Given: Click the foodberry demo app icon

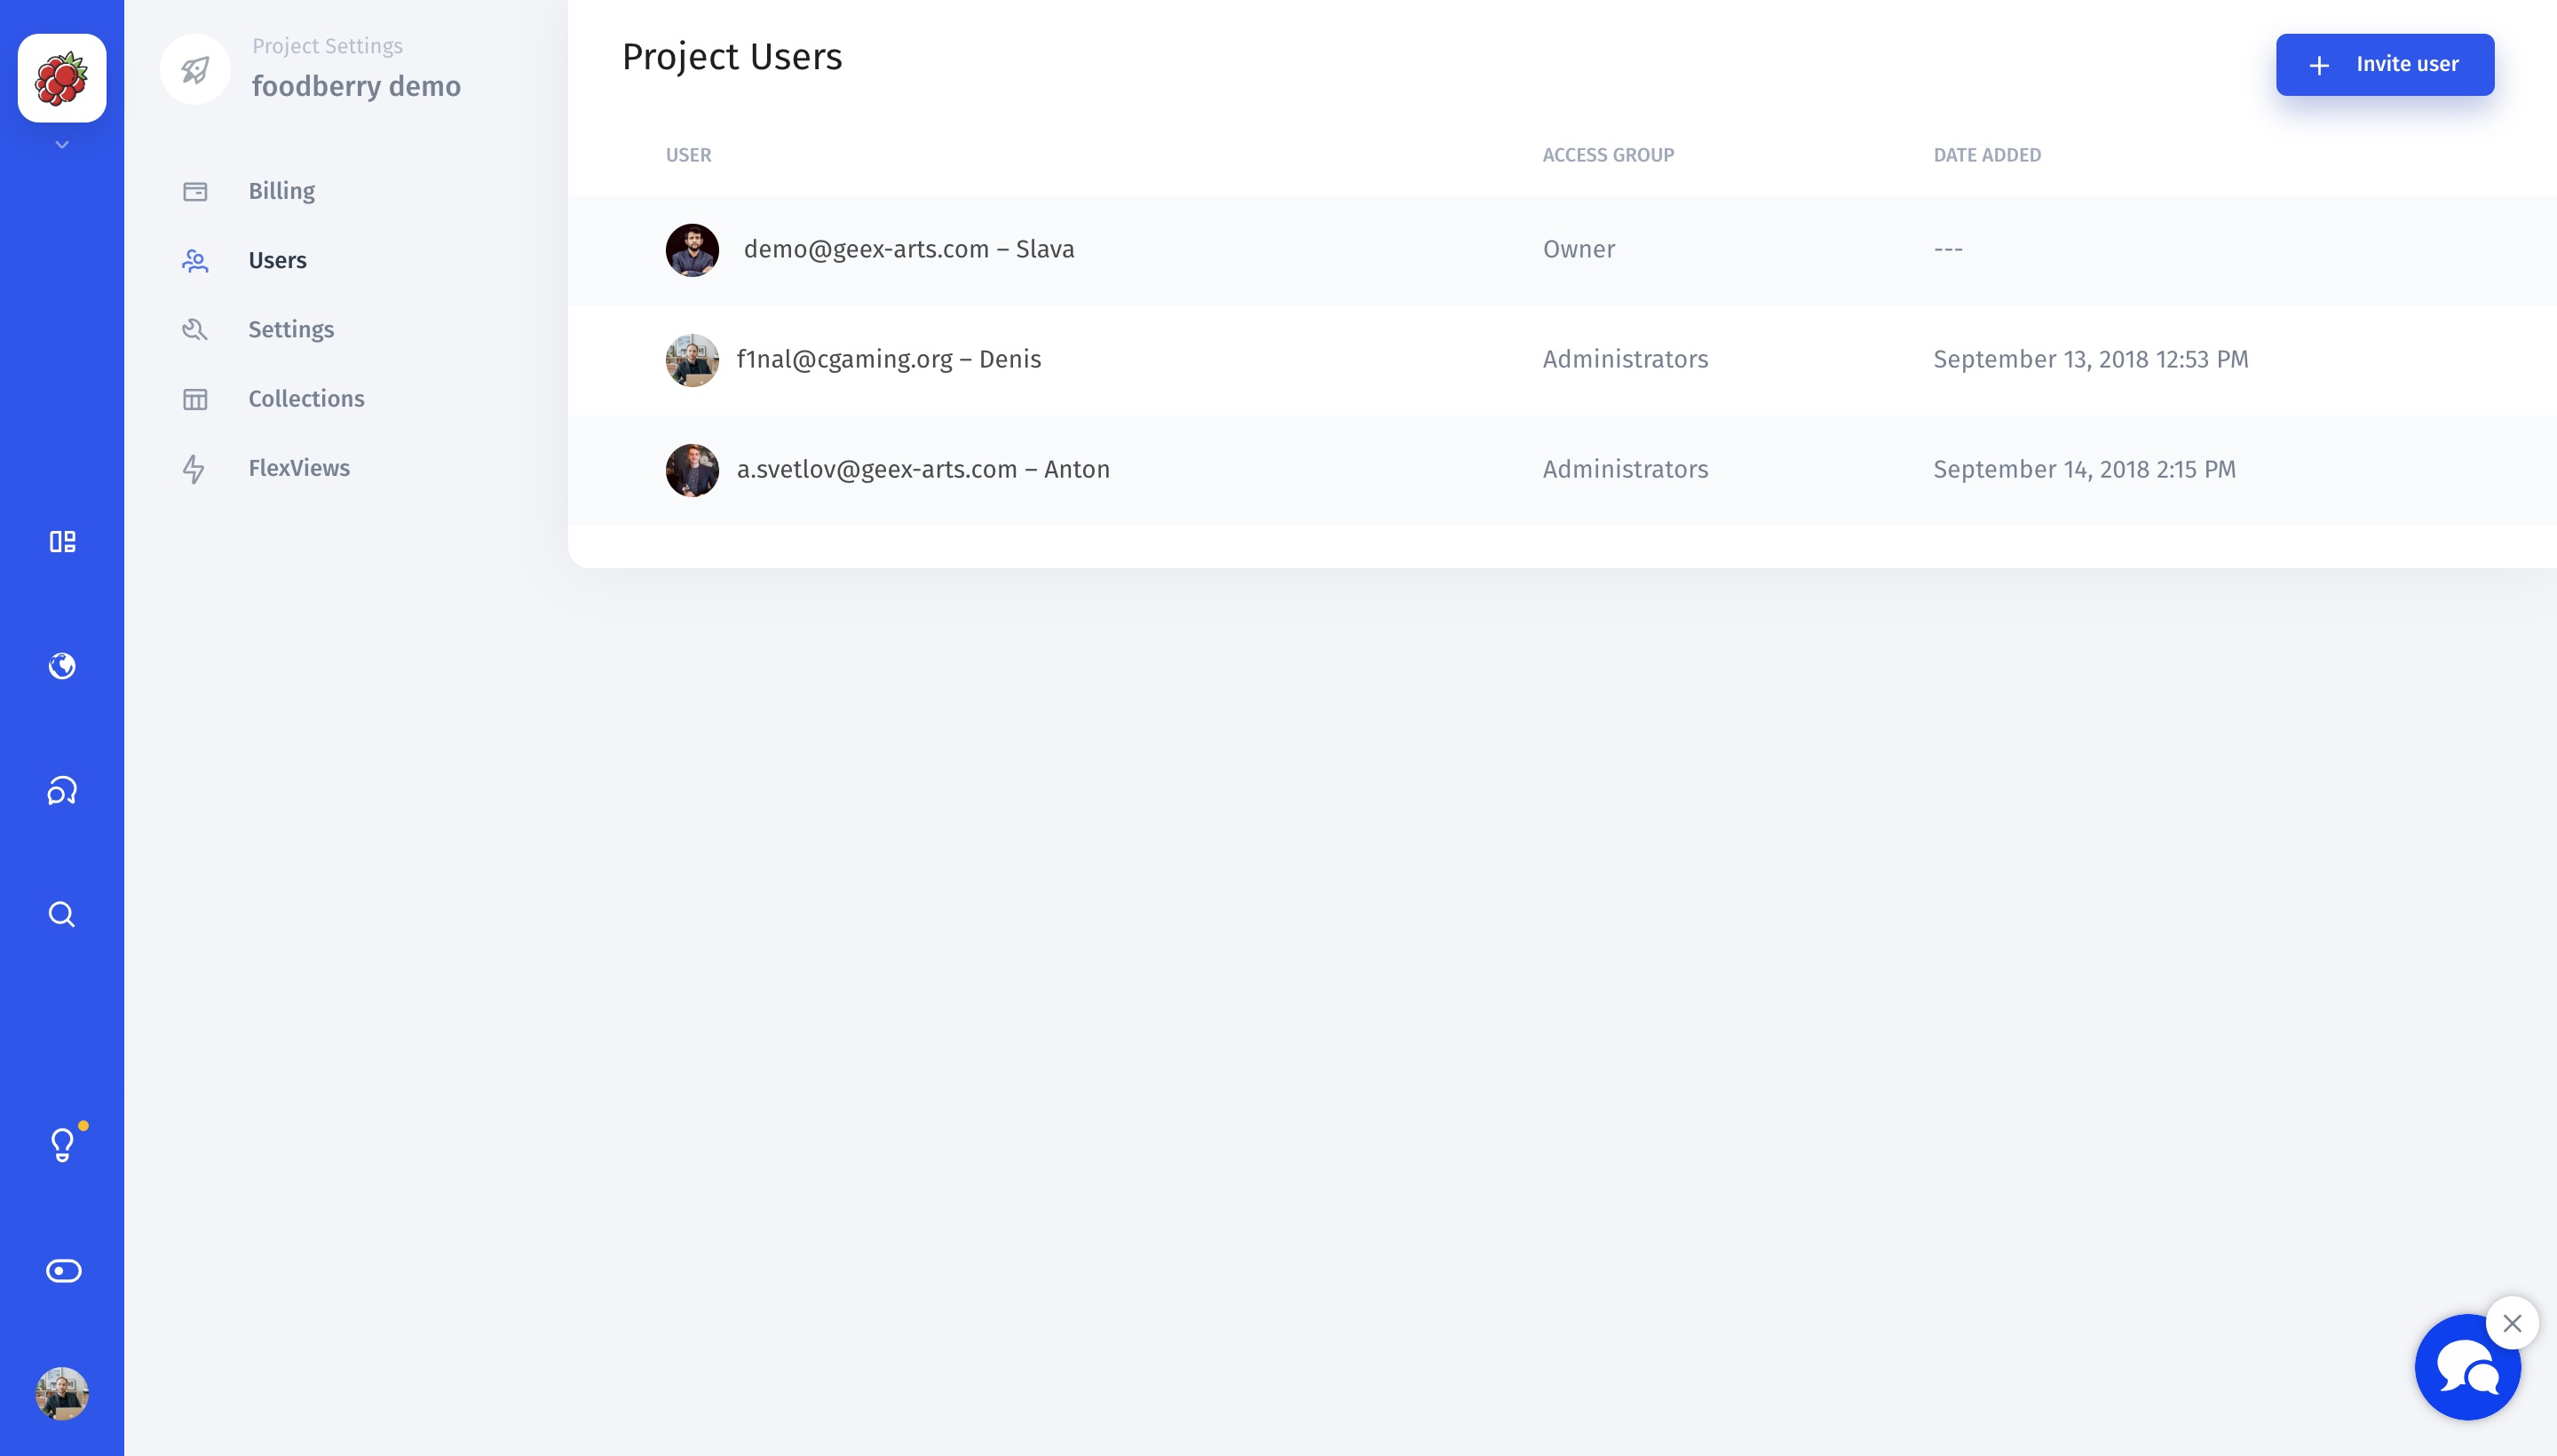Looking at the screenshot, I should pyautogui.click(x=61, y=77).
